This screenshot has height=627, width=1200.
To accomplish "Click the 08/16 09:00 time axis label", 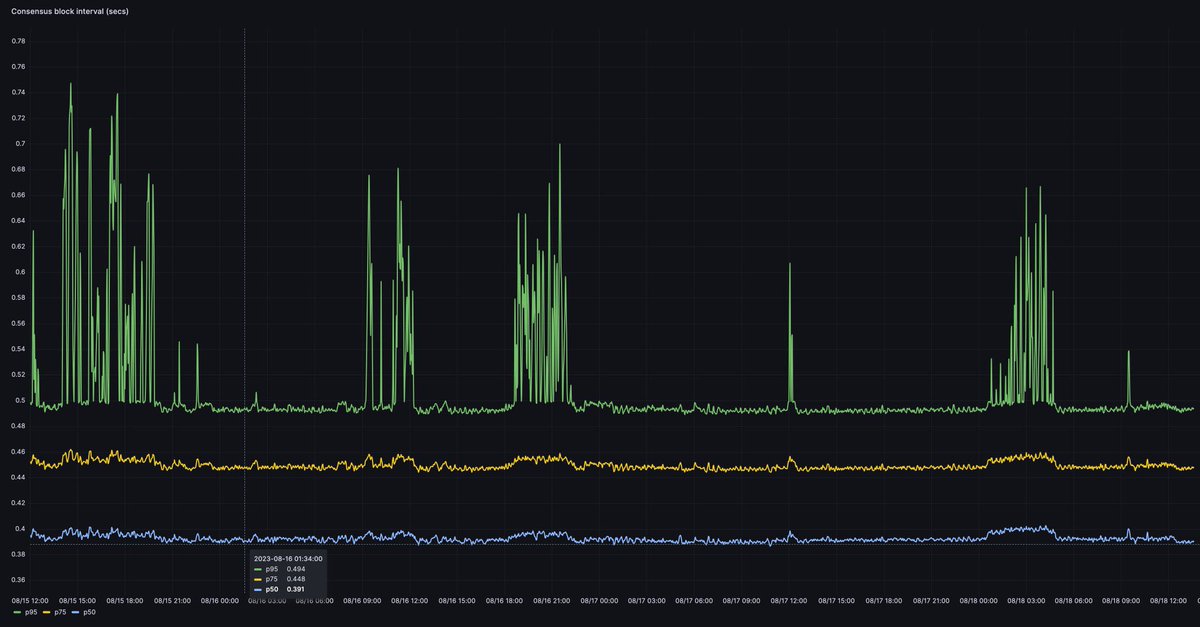I will (362, 600).
